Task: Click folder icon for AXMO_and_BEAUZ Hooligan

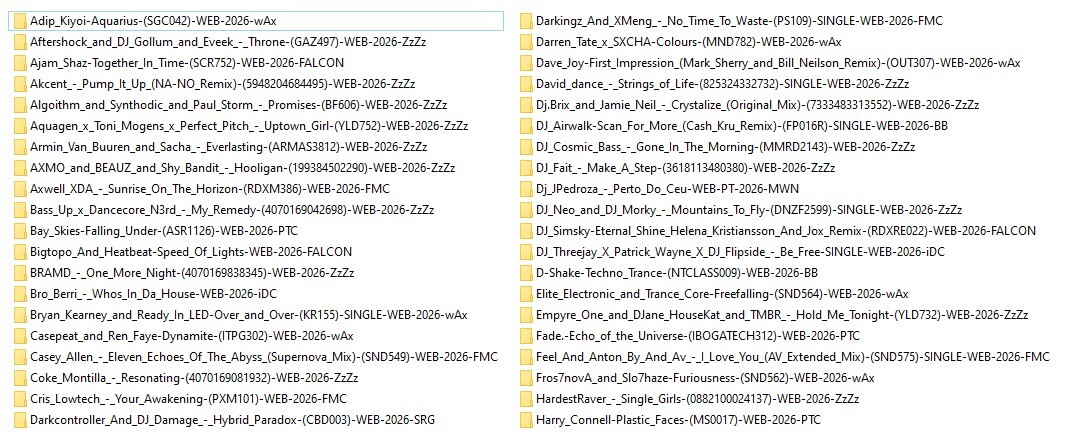Action: 20,168
